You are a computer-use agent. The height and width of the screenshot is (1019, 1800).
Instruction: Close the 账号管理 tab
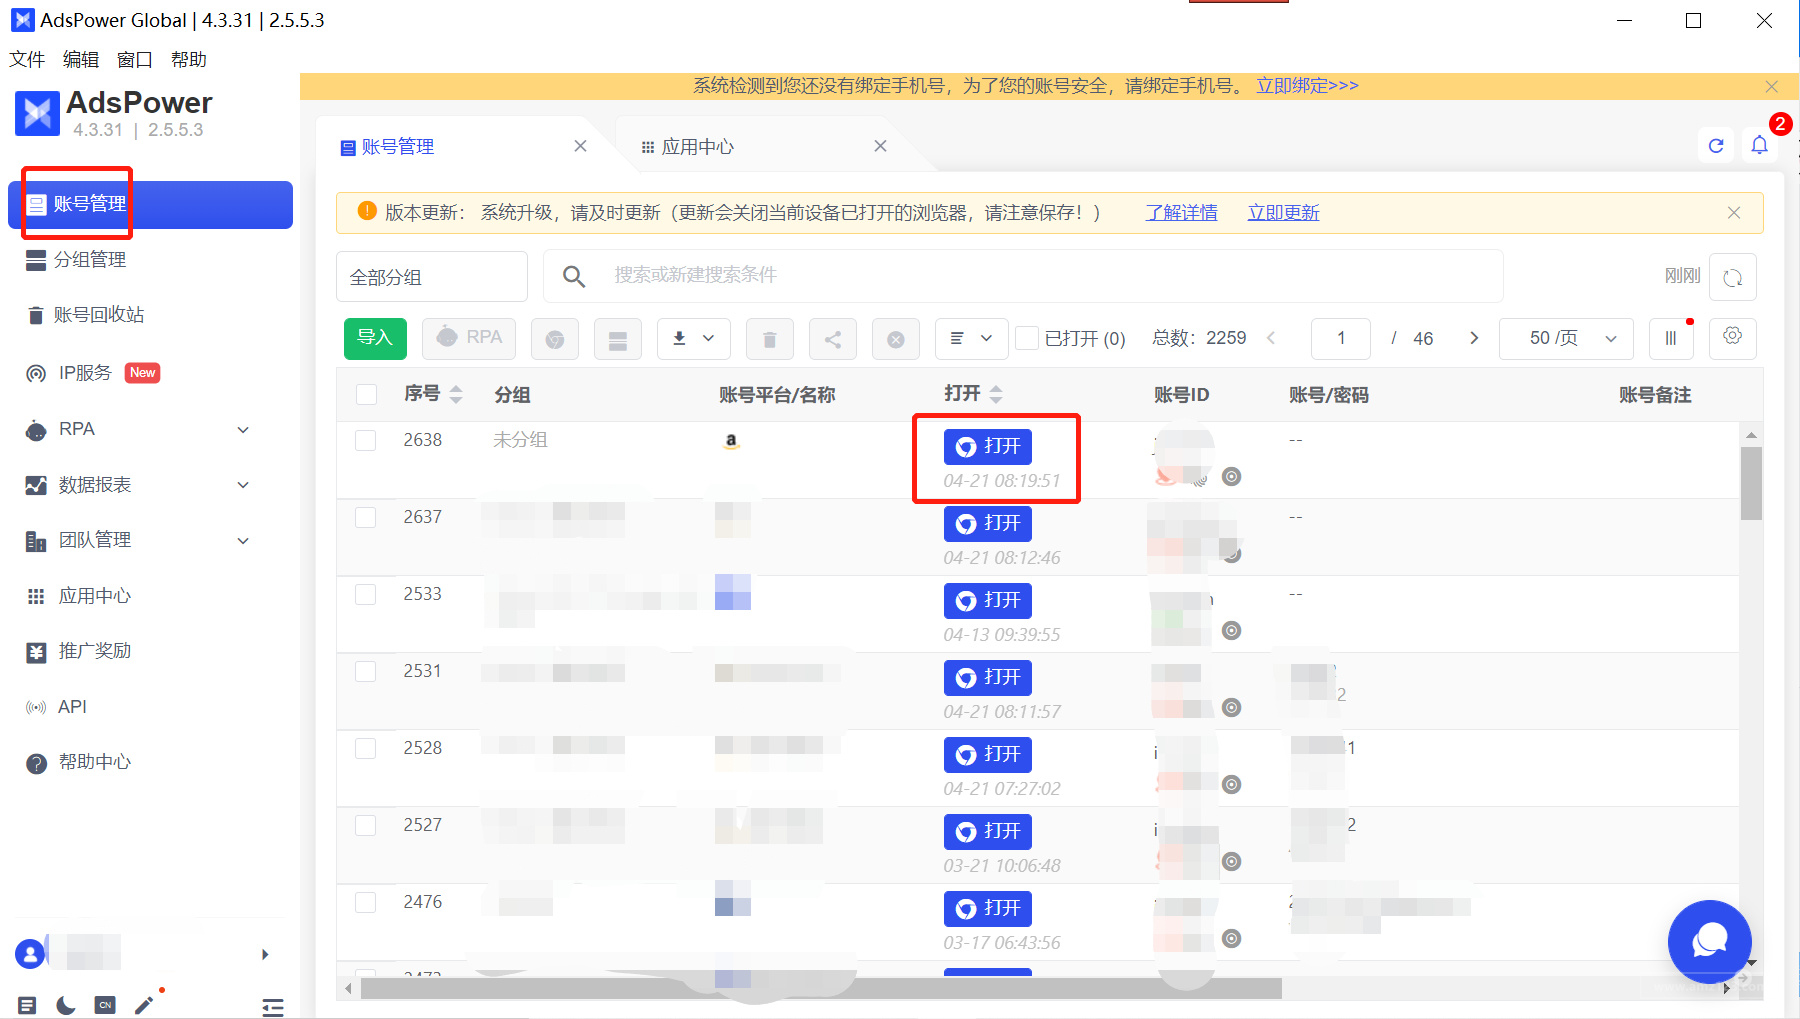point(580,146)
